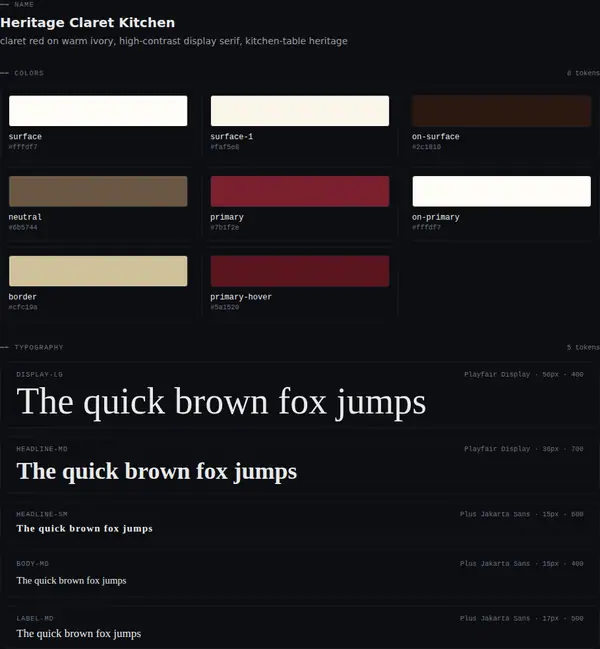Click the 'on-surface' token name
The width and height of the screenshot is (600, 649).
tap(436, 137)
